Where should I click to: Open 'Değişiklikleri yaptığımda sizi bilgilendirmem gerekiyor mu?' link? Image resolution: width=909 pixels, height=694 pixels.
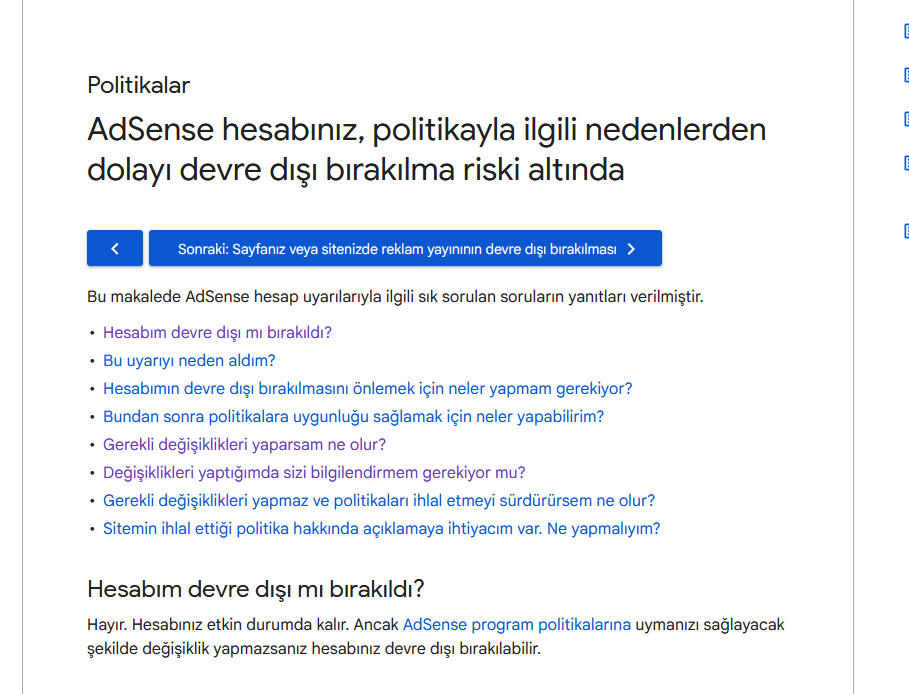tap(314, 473)
